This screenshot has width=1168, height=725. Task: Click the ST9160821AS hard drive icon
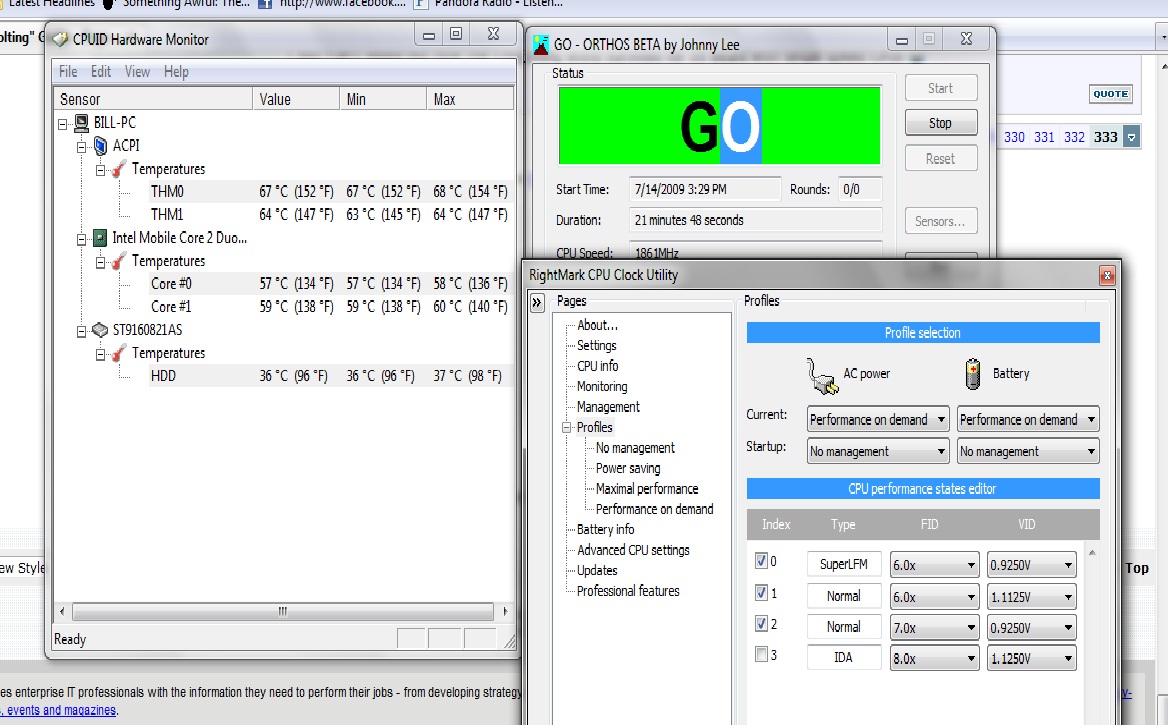click(100, 330)
